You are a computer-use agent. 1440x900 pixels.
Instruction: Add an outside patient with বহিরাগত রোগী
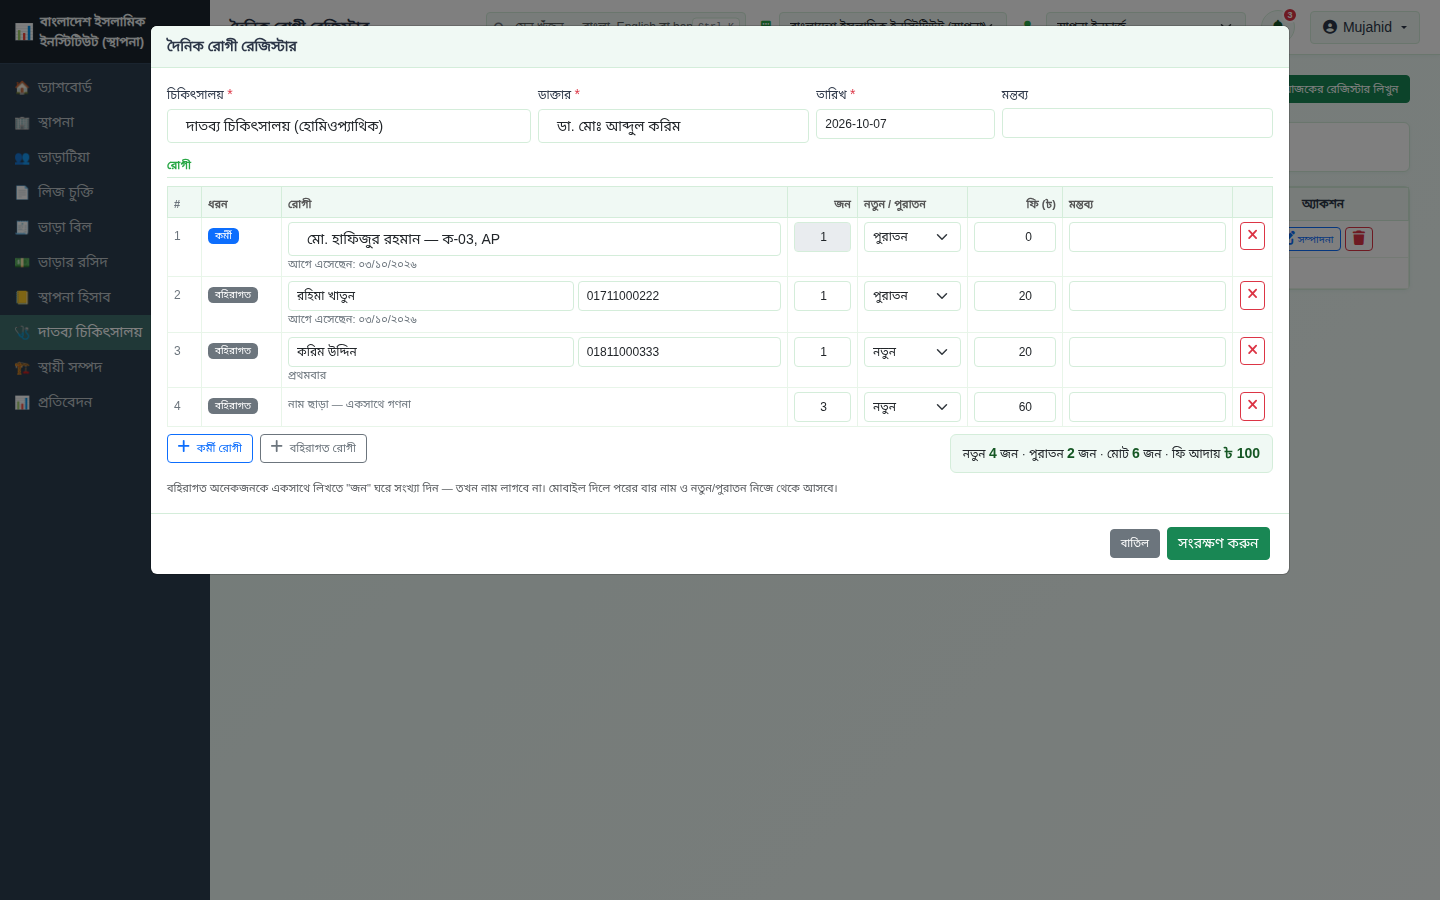coord(313,448)
